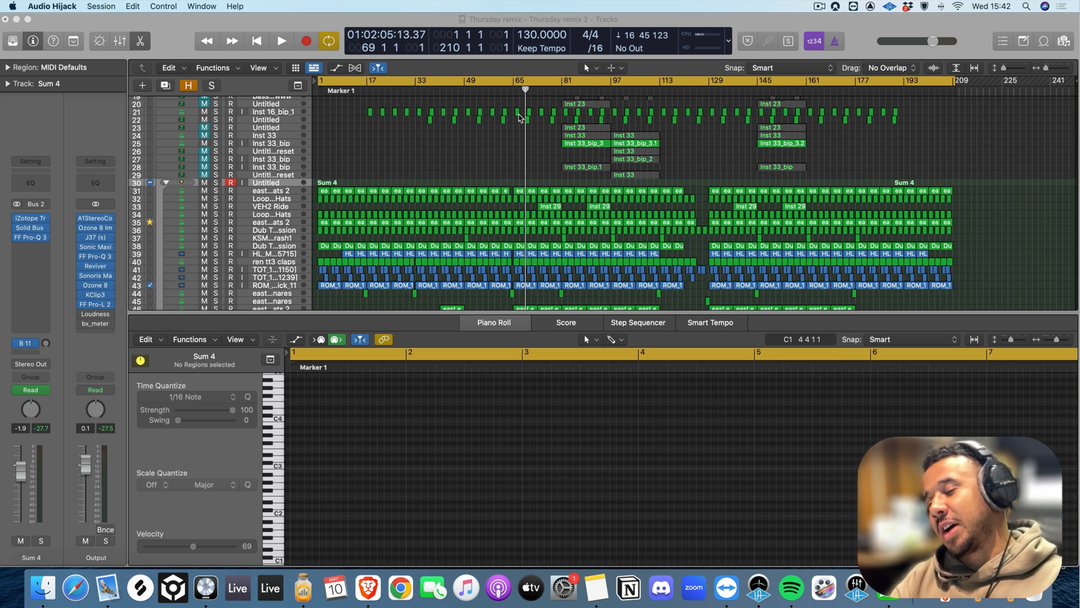This screenshot has width=1080, height=608.
Task: Open the Window menu in menu bar
Action: coord(201,6)
